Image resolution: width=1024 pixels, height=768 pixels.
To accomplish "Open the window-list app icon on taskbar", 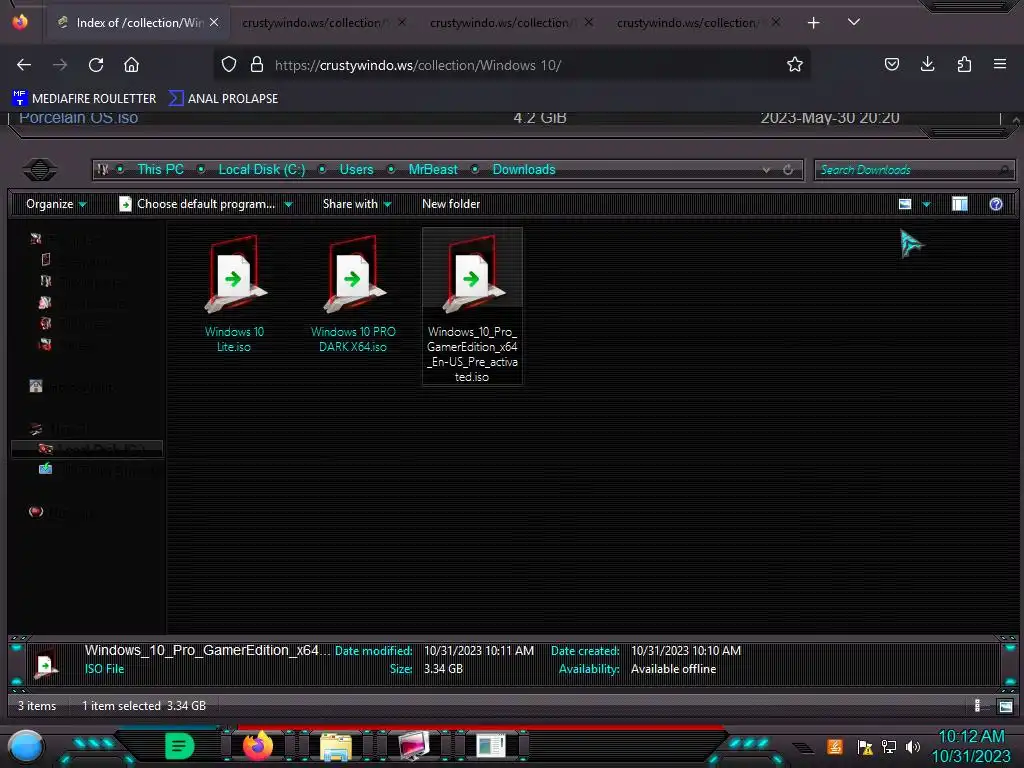I will (x=491, y=746).
